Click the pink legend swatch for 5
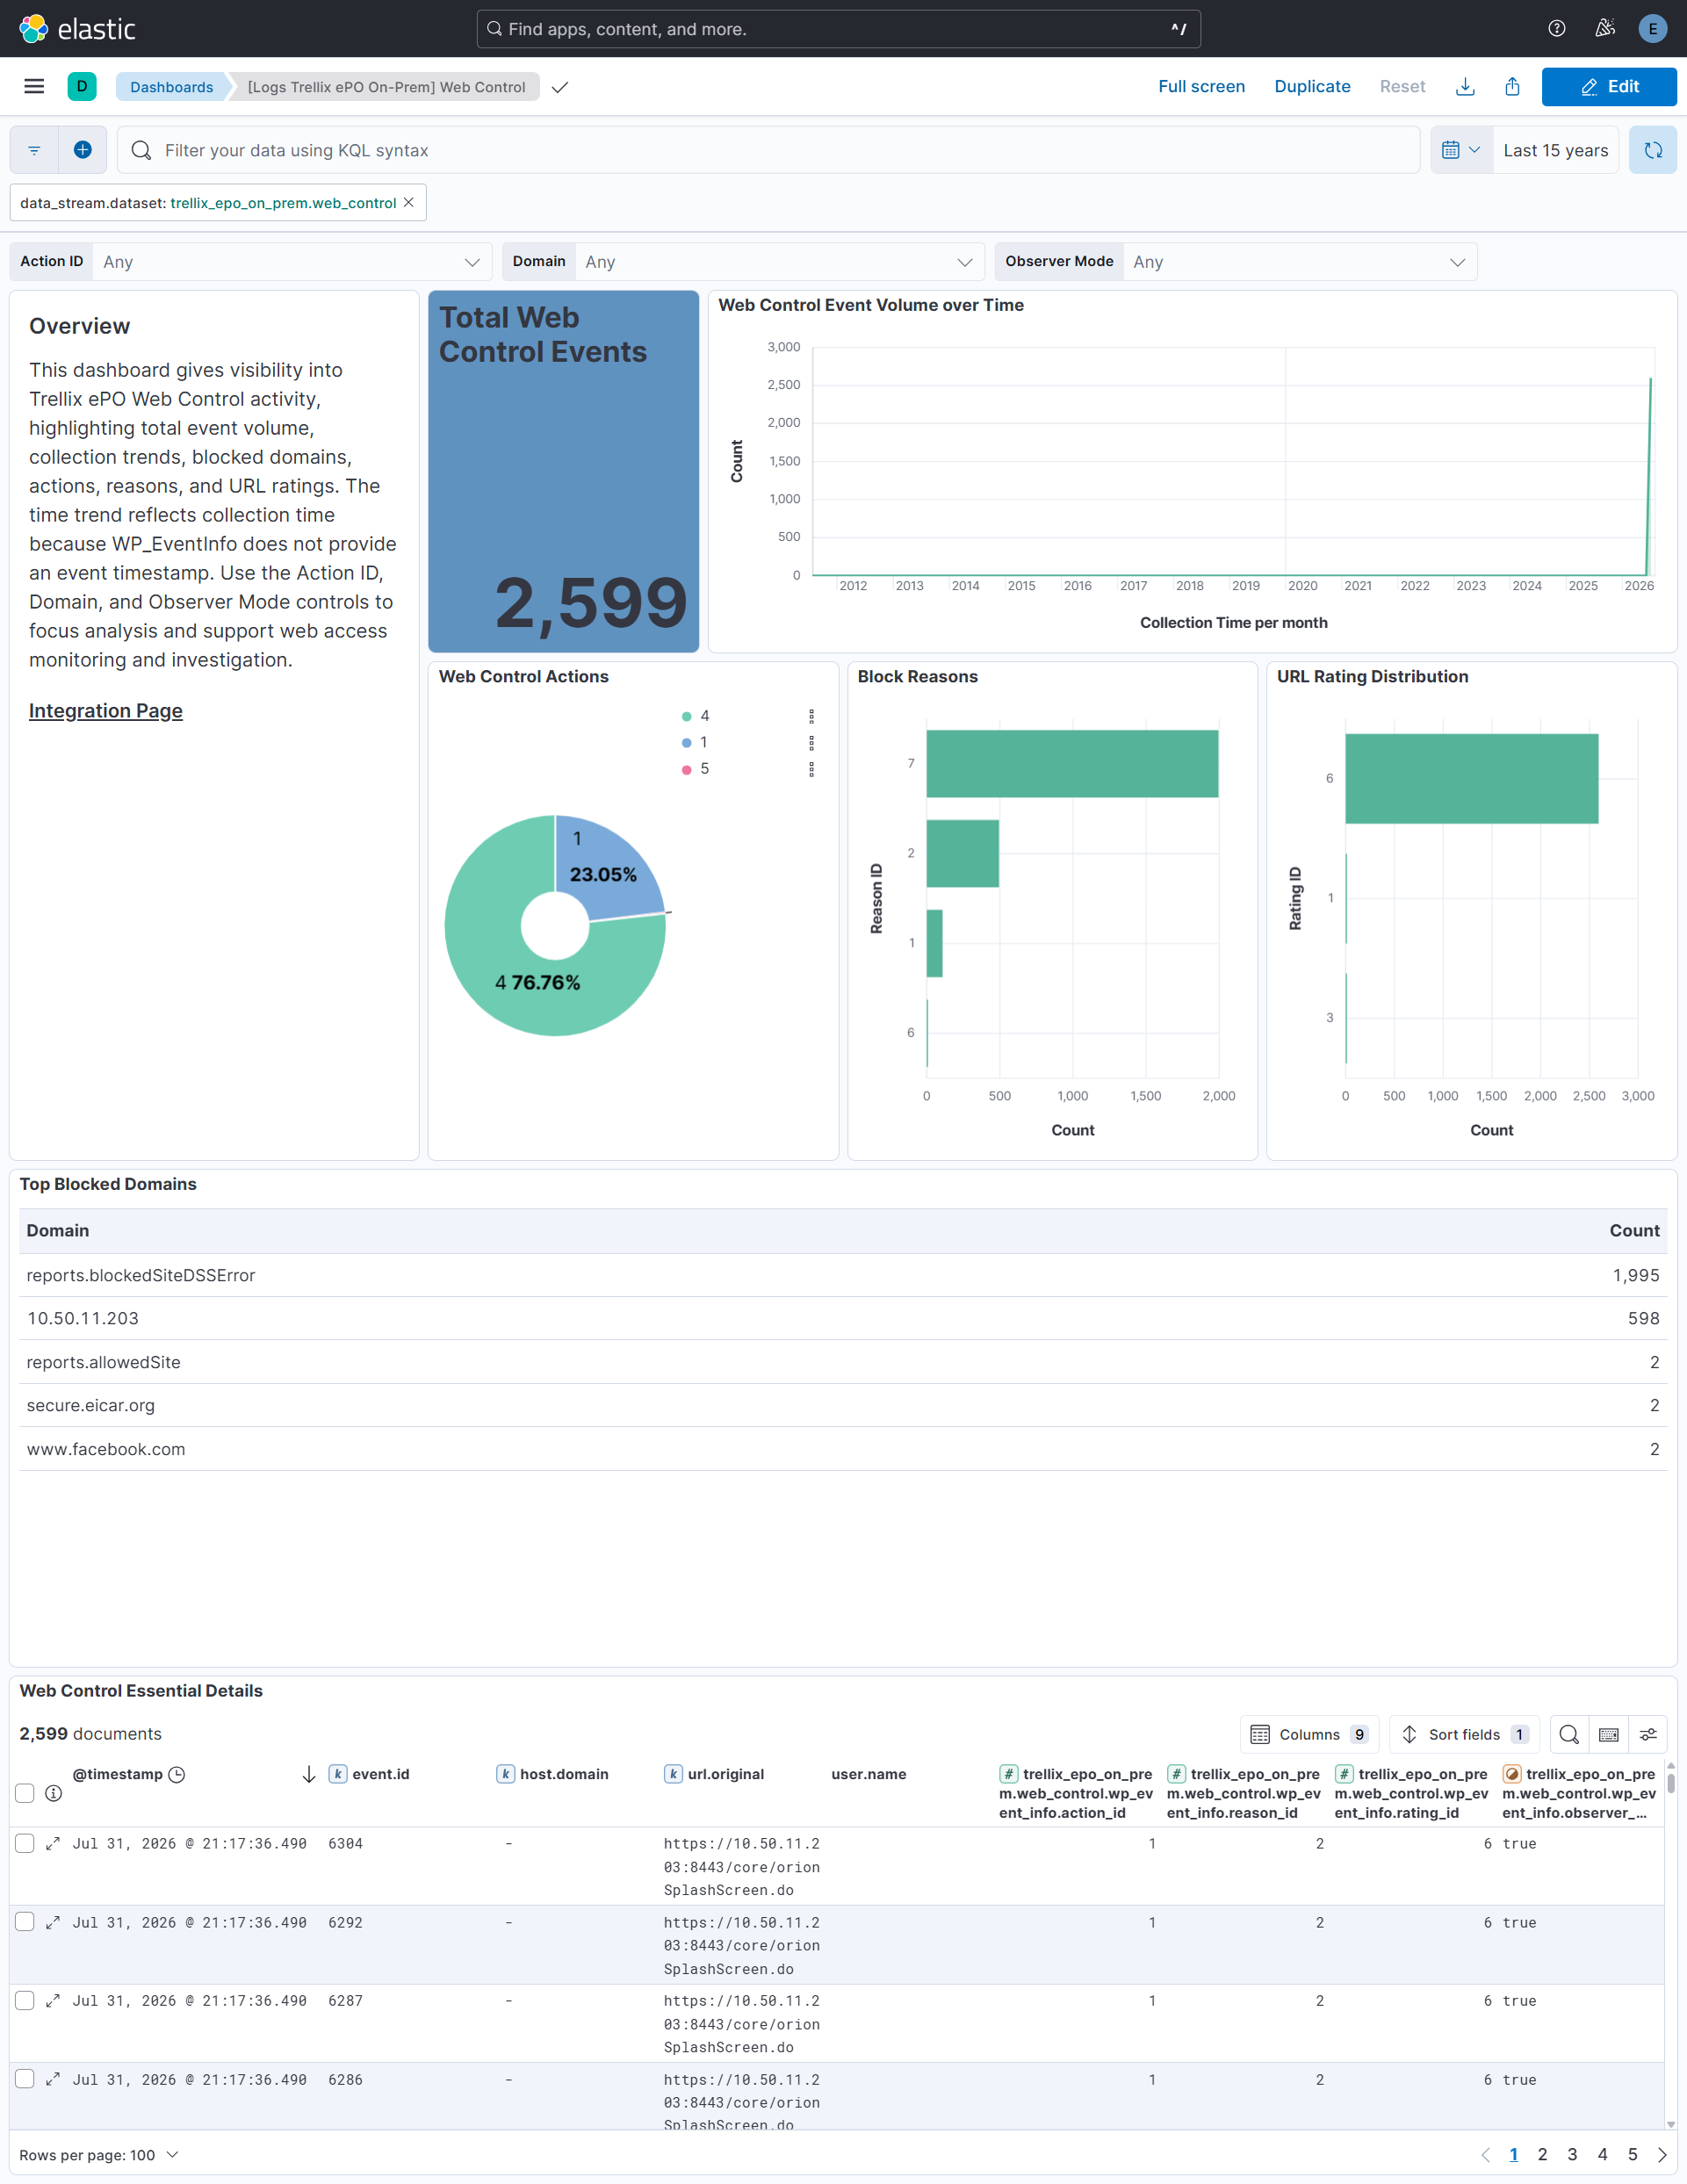Image resolution: width=1687 pixels, height=2184 pixels. (686, 769)
